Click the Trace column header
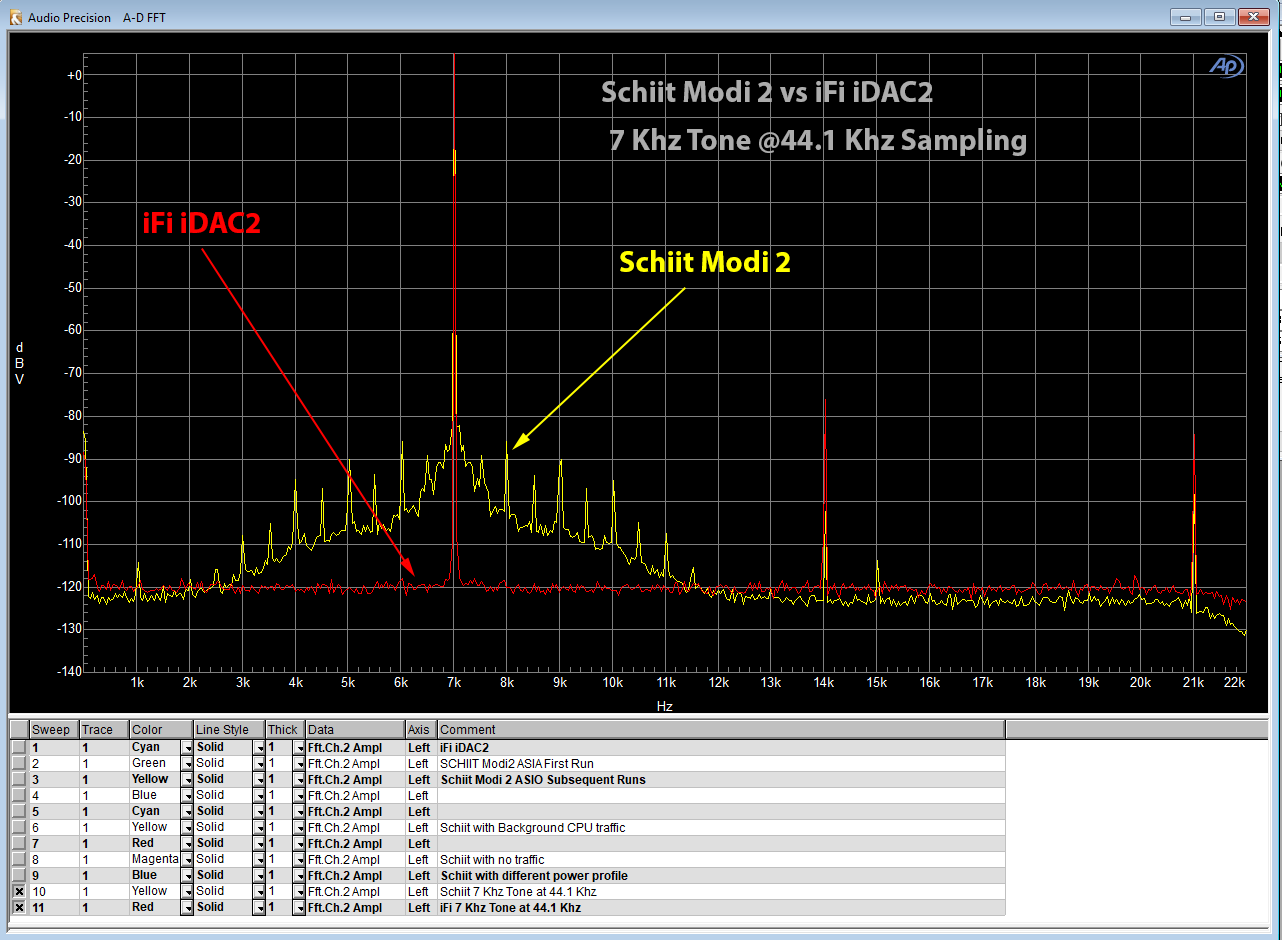Image resolution: width=1282 pixels, height=940 pixels. (104, 729)
